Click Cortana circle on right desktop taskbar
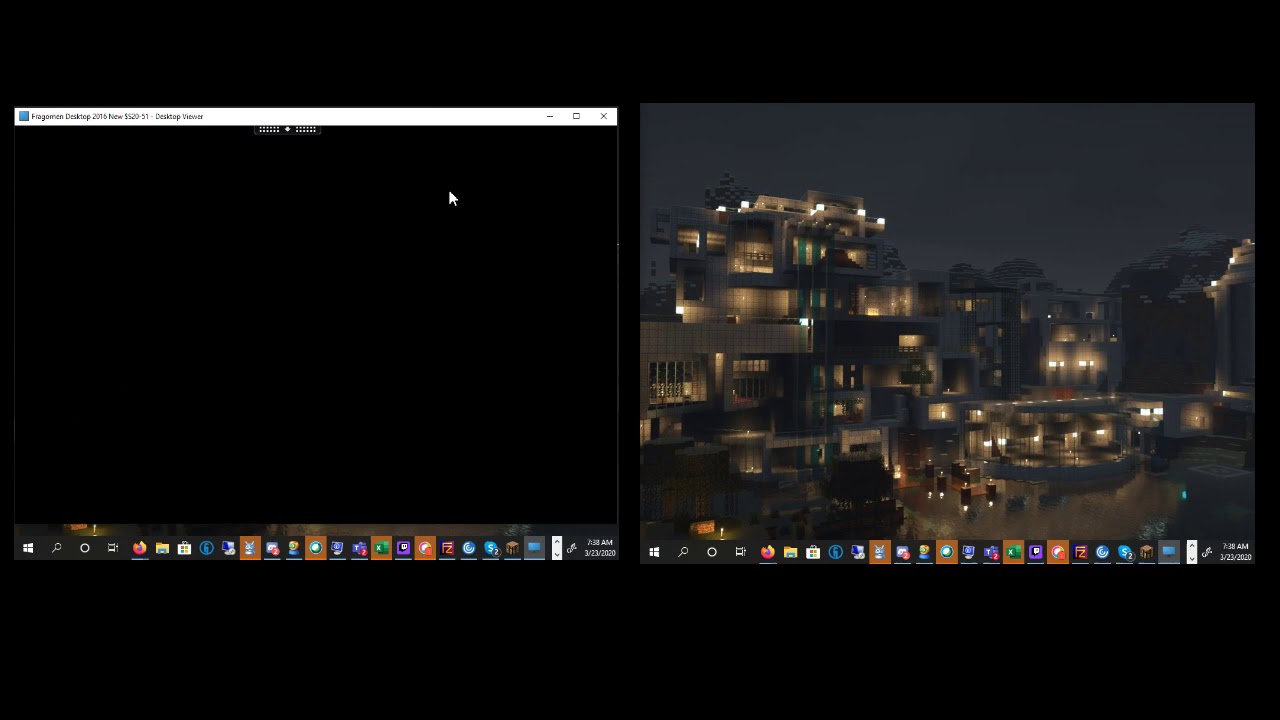The height and width of the screenshot is (720, 1280). click(x=712, y=552)
